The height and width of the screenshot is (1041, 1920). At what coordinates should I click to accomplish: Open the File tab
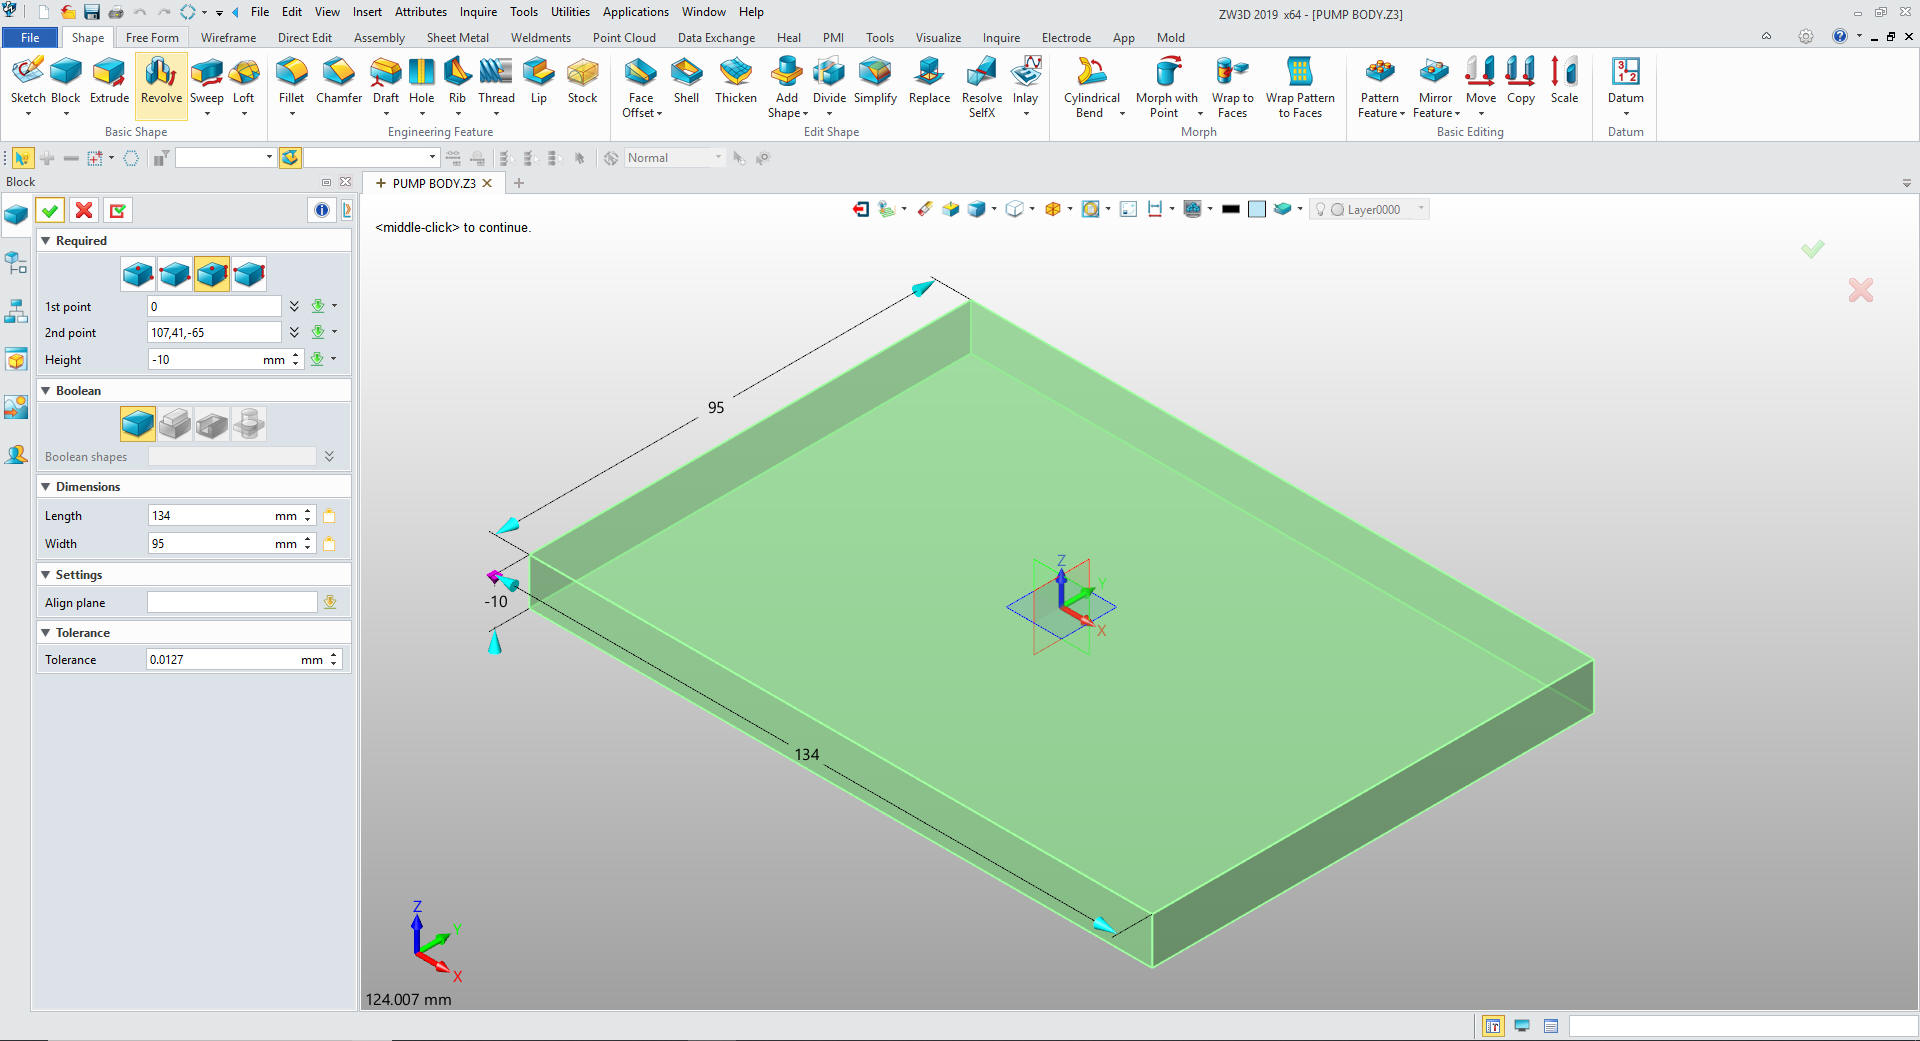click(x=30, y=37)
